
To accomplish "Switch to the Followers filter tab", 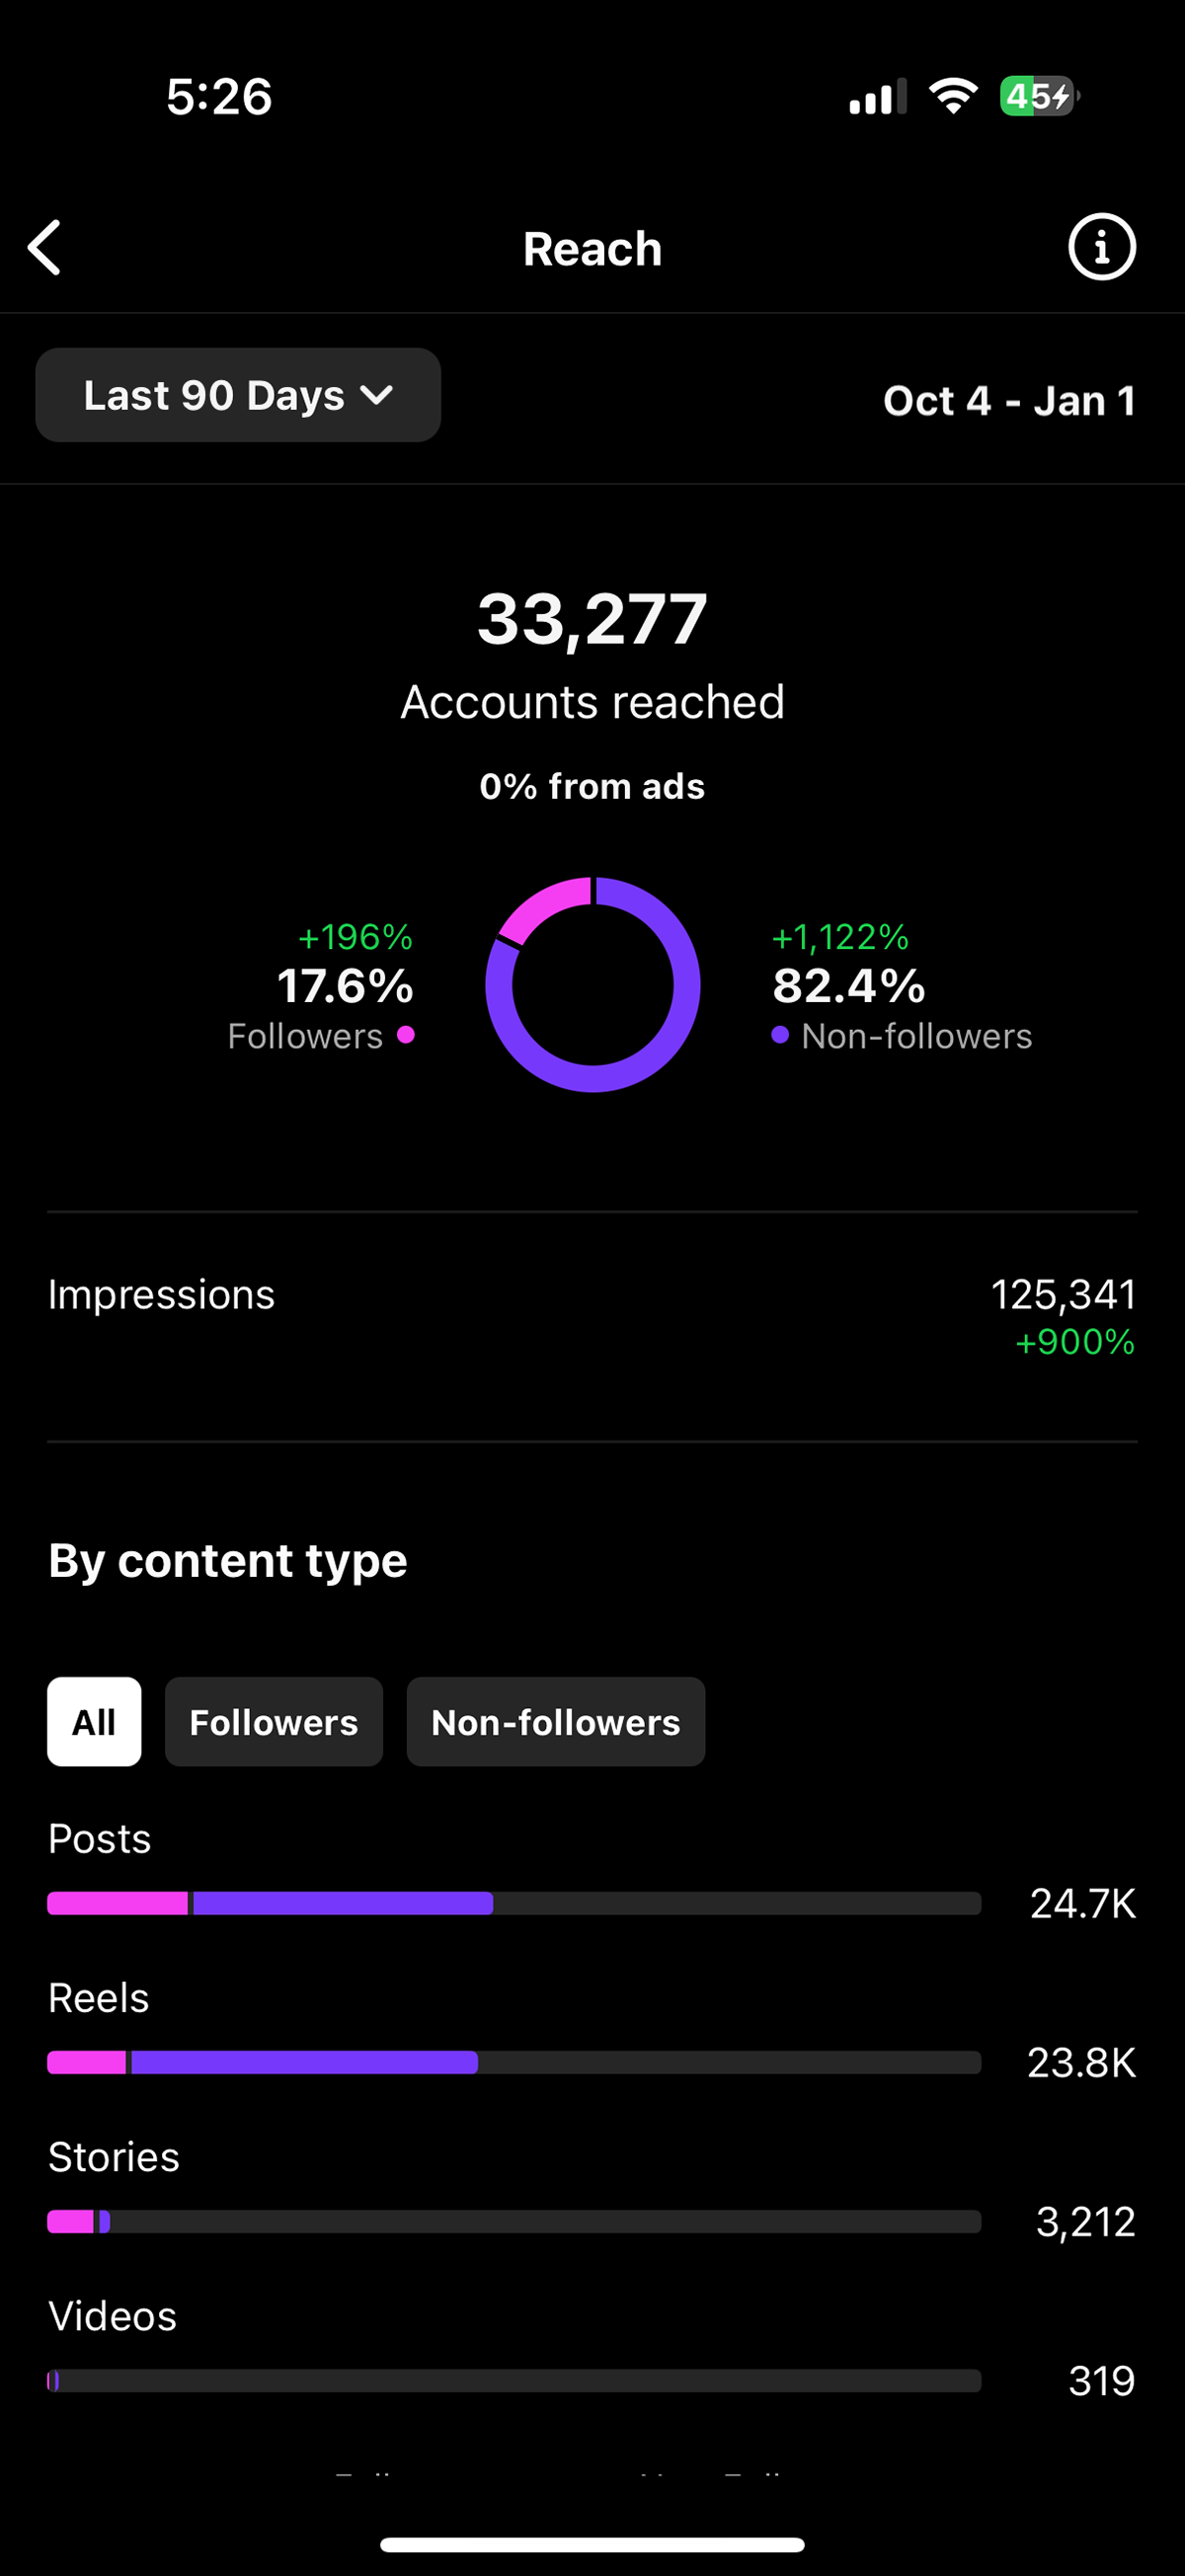I will point(274,1722).
